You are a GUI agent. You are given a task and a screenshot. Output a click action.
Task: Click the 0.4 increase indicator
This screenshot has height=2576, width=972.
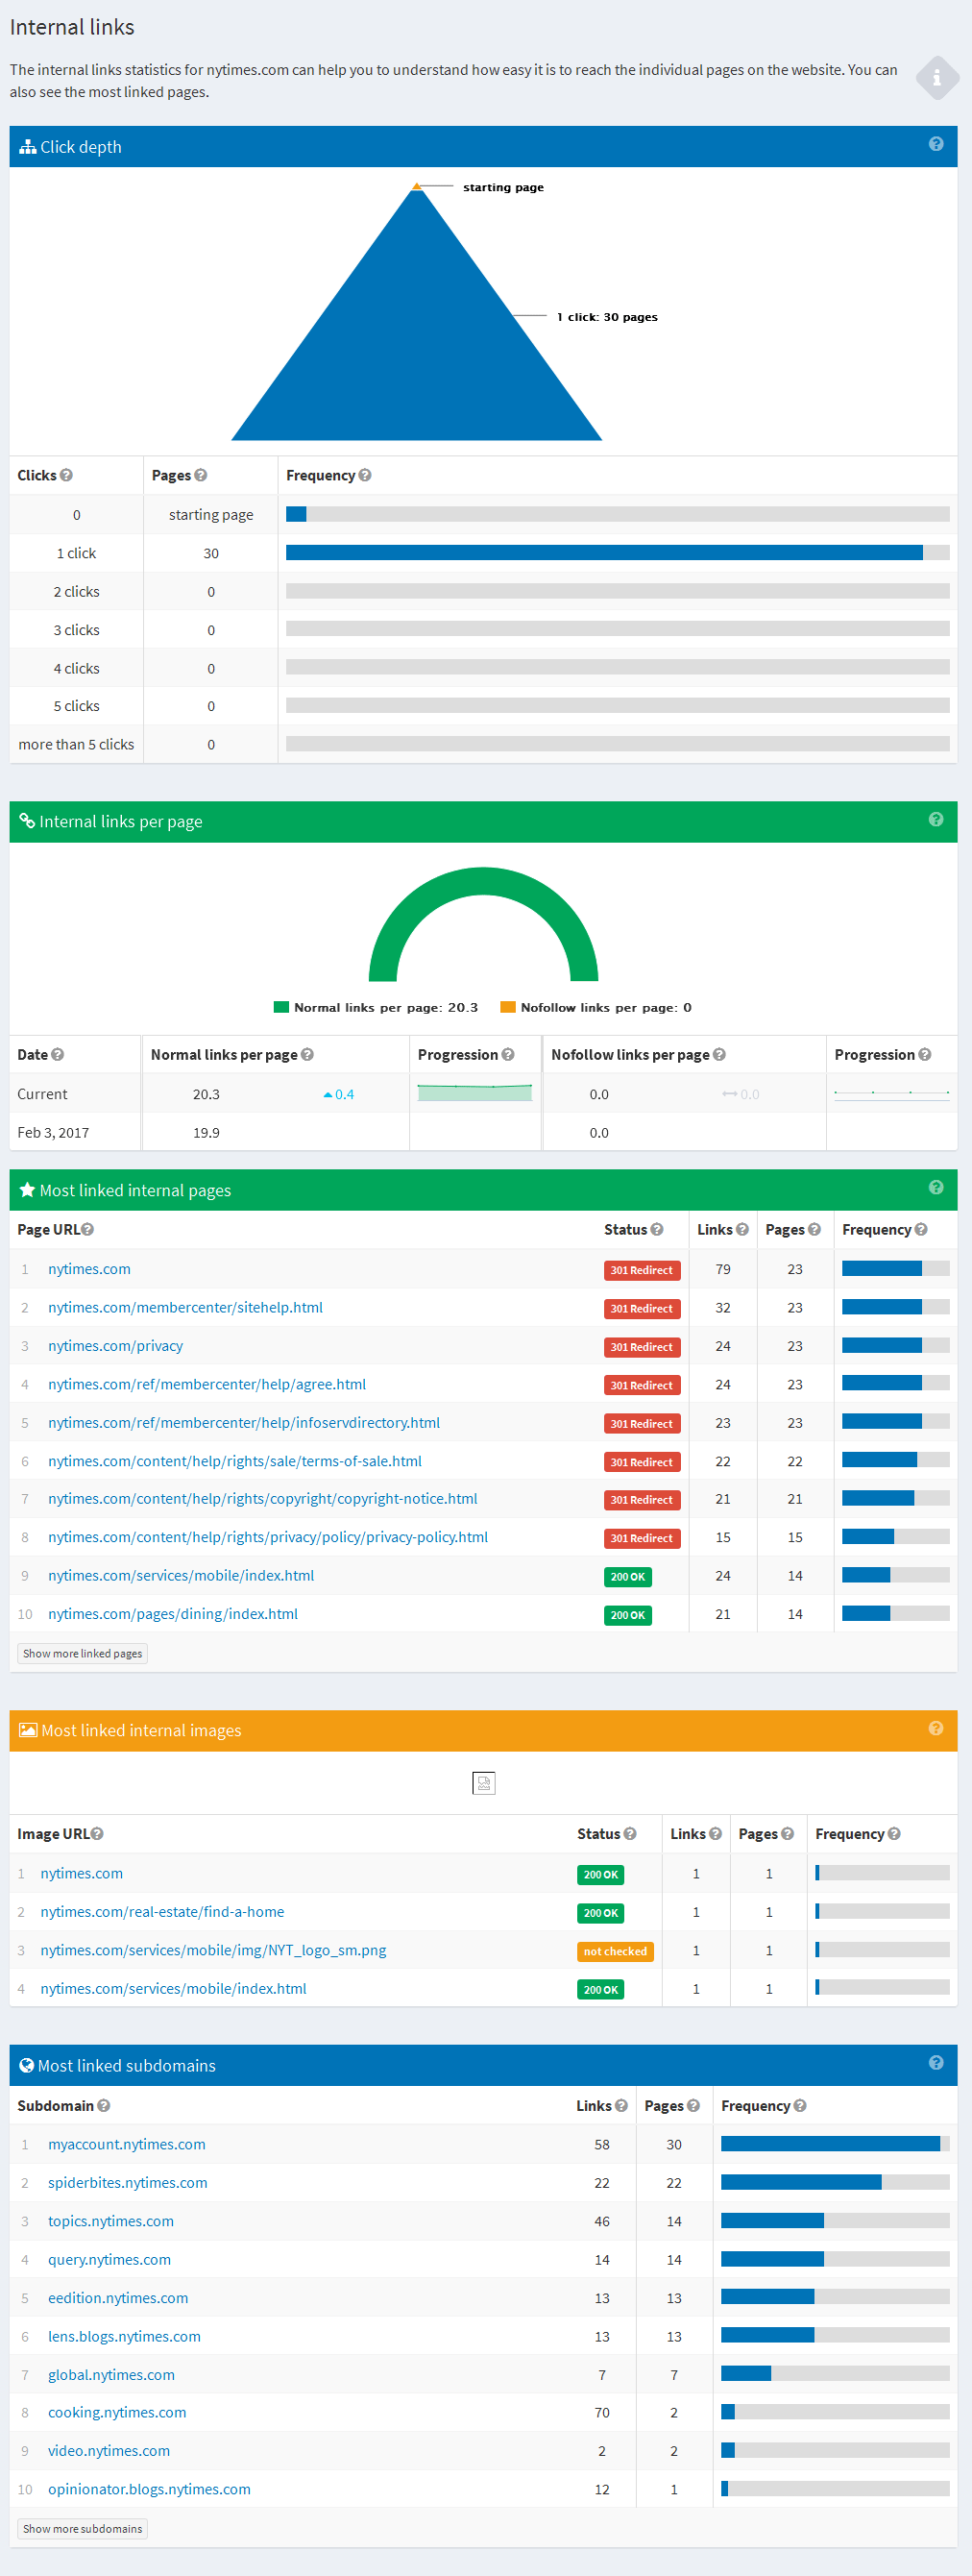click(x=338, y=1094)
